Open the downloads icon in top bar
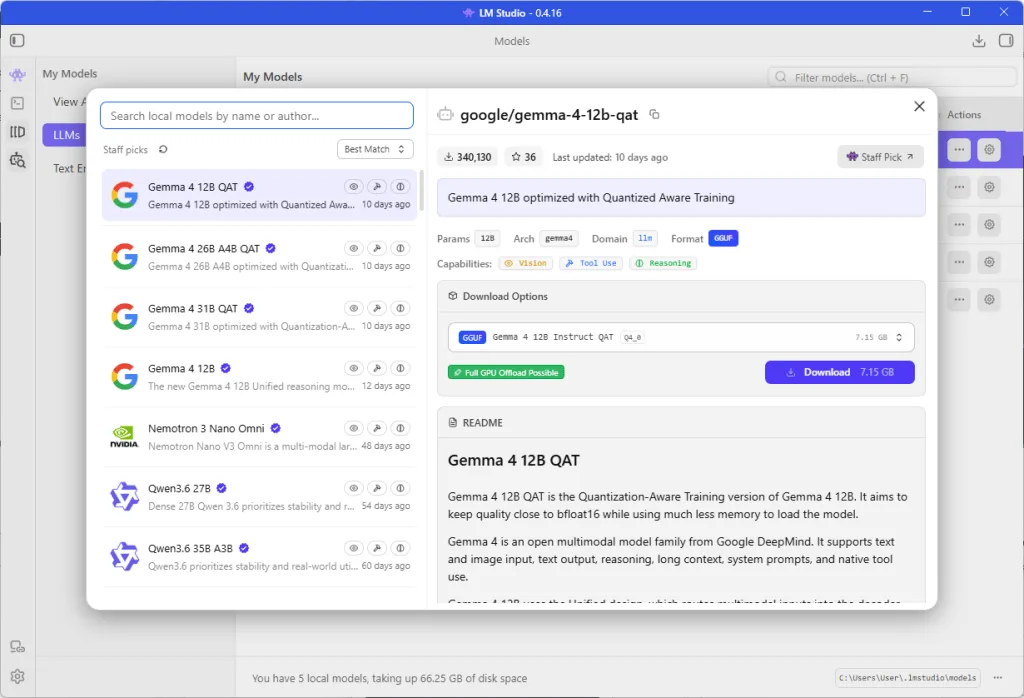 tap(978, 40)
